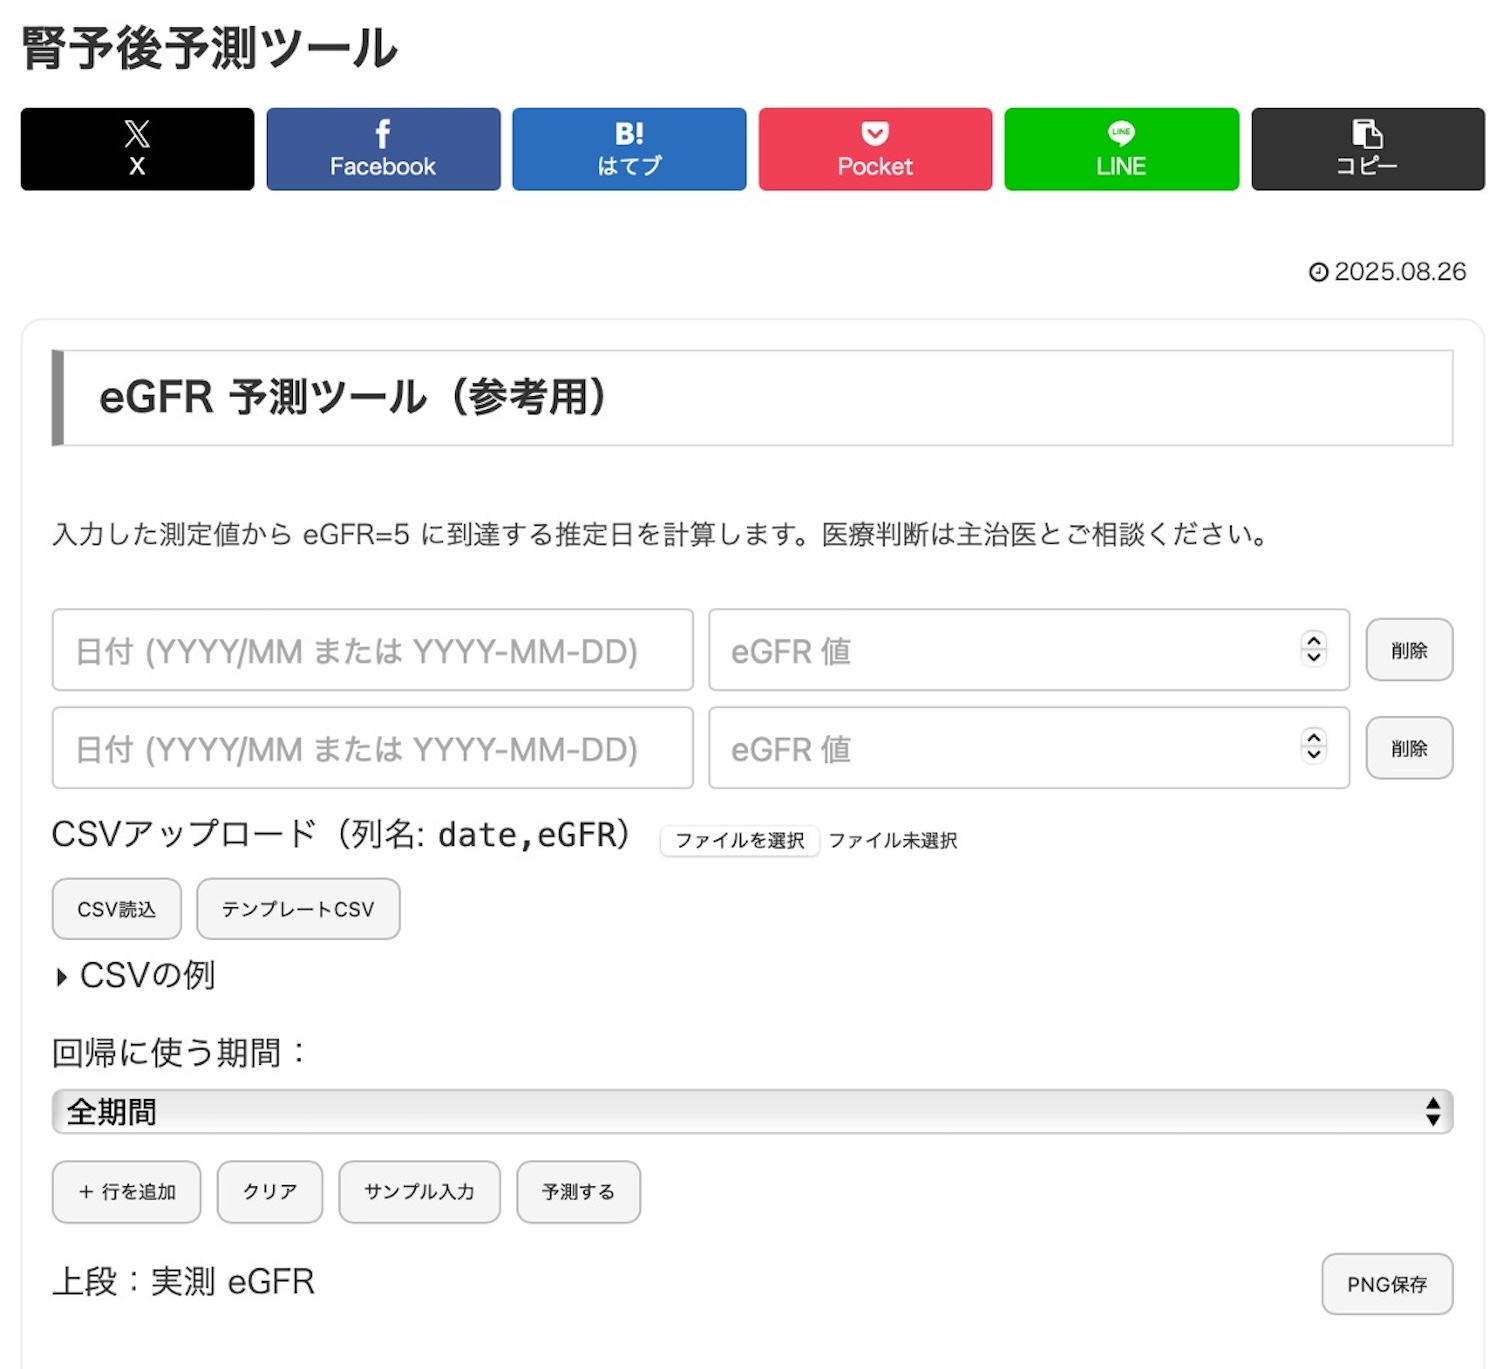The width and height of the screenshot is (1500, 1369).
Task: Open the 全期間 regression period dropdown
Action: (752, 1112)
